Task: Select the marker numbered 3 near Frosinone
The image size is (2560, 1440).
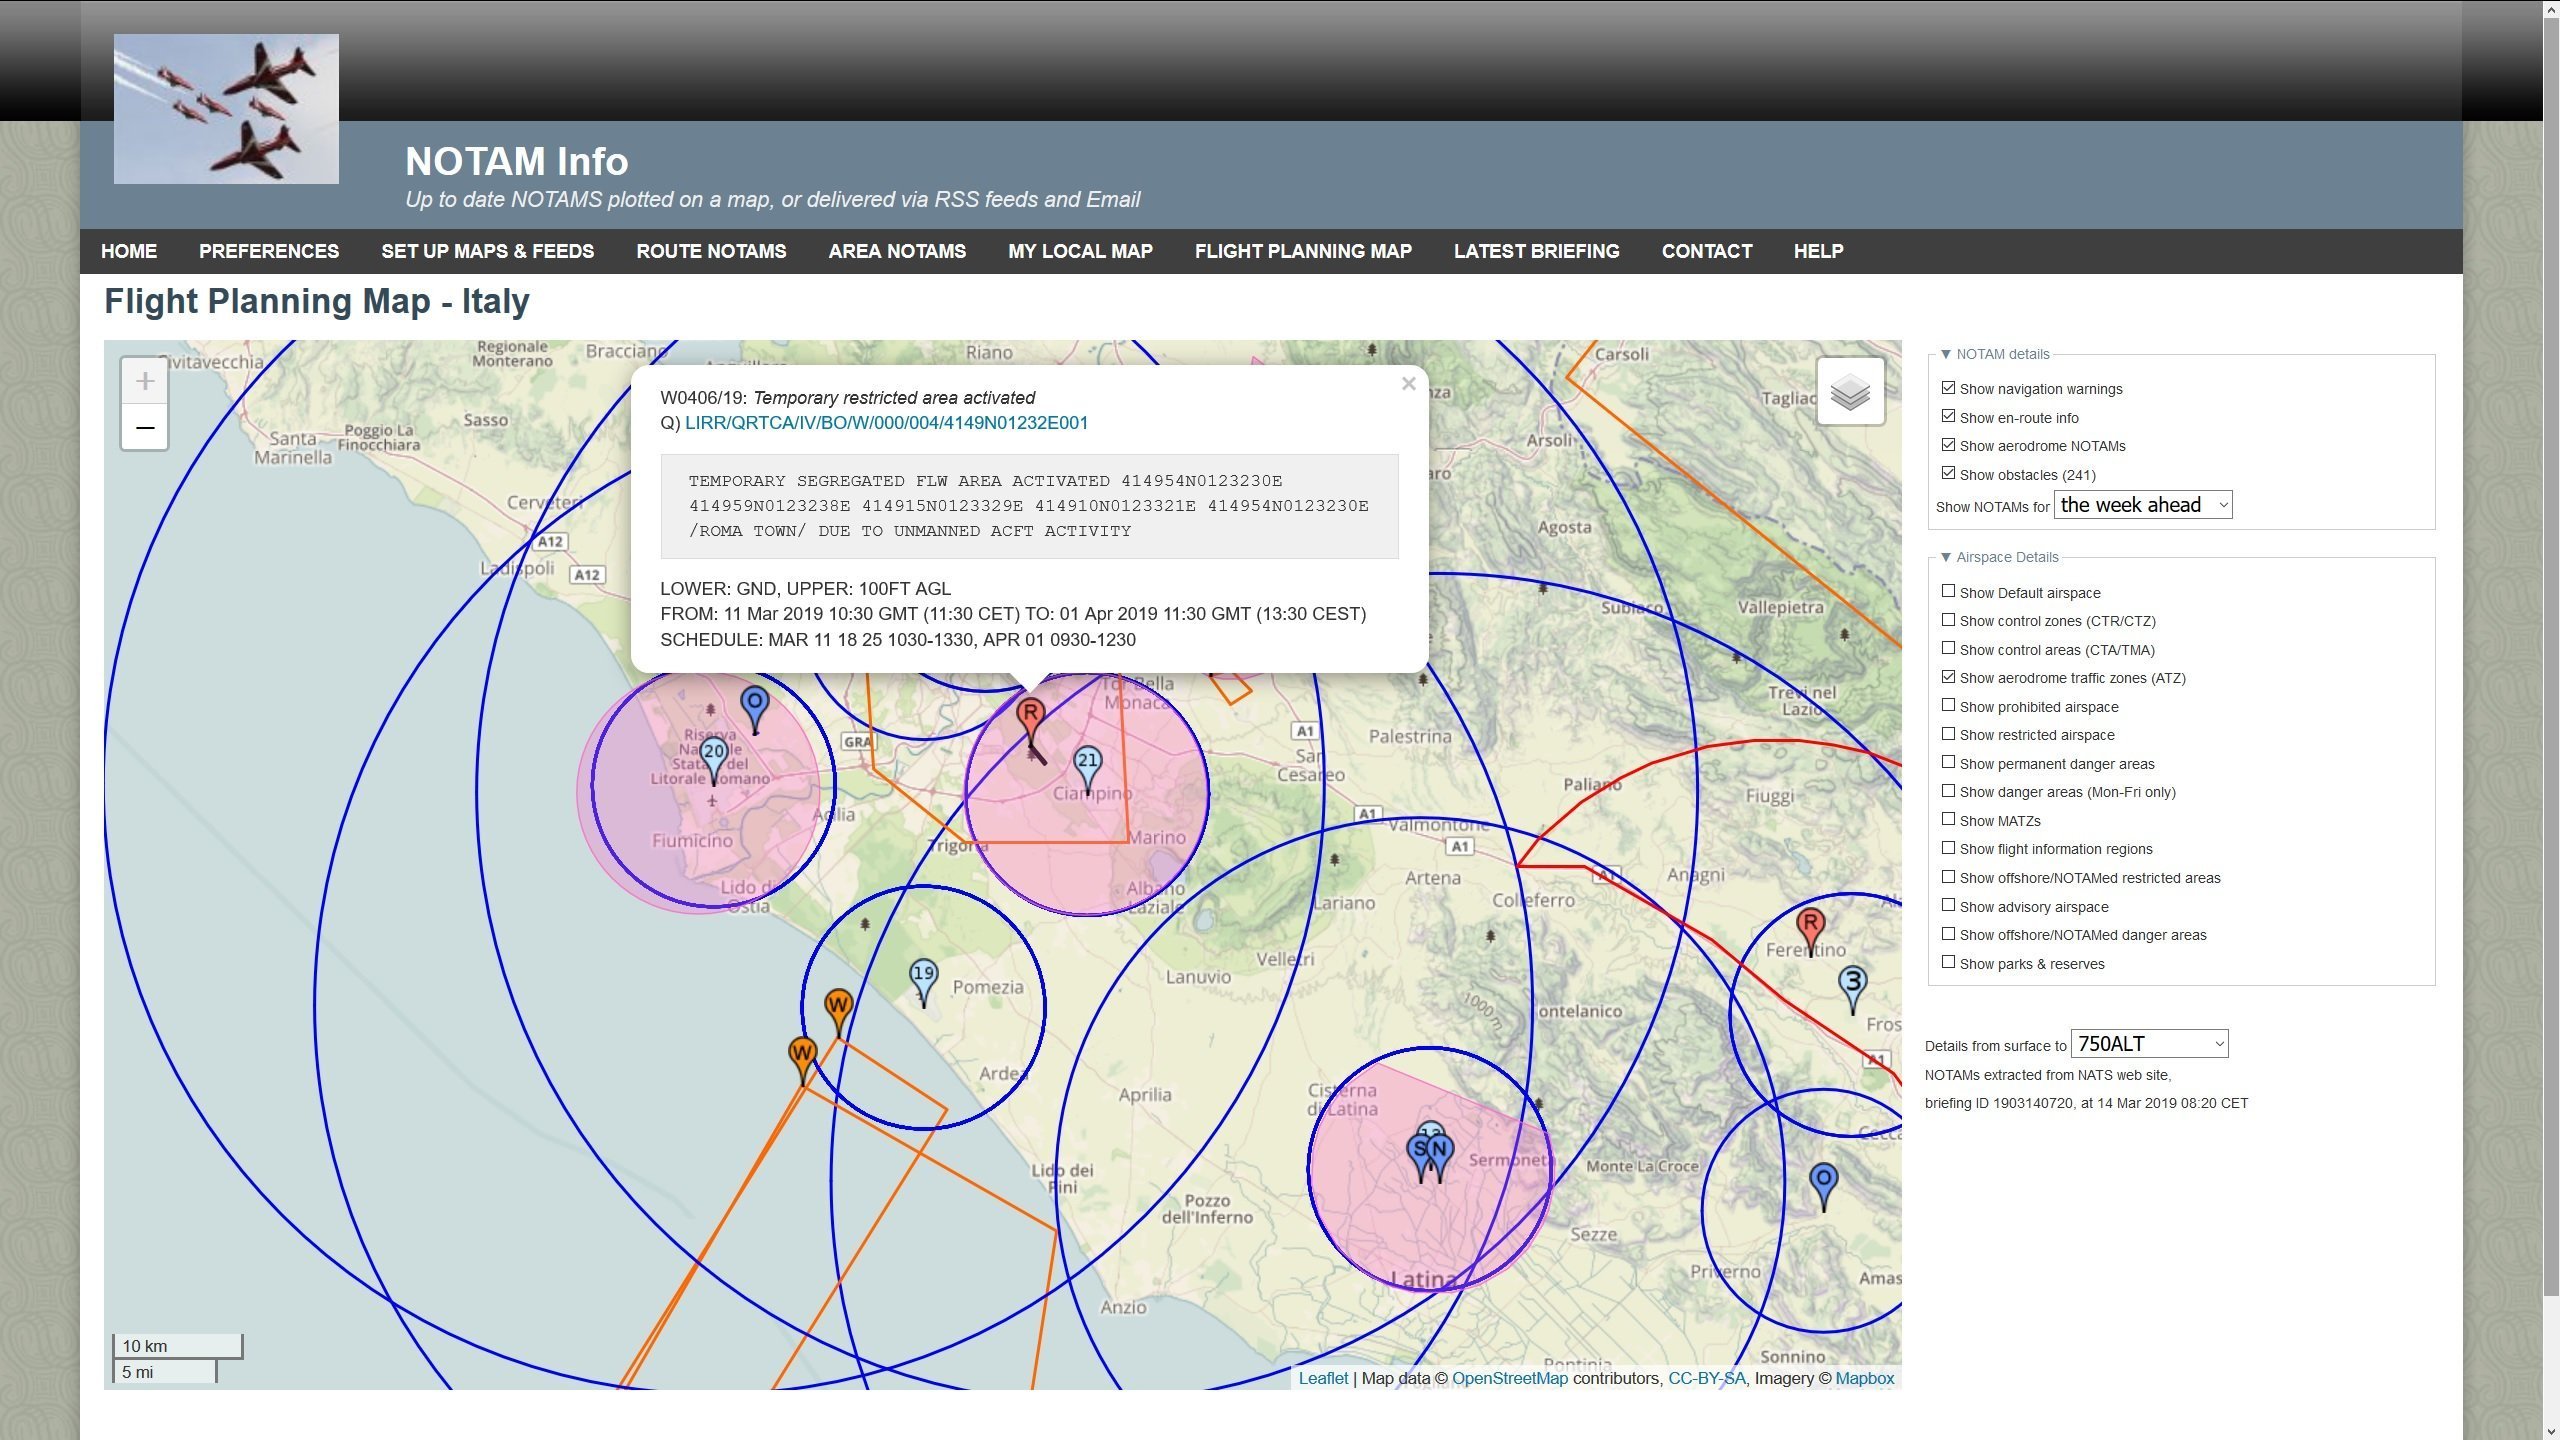Action: (1853, 990)
